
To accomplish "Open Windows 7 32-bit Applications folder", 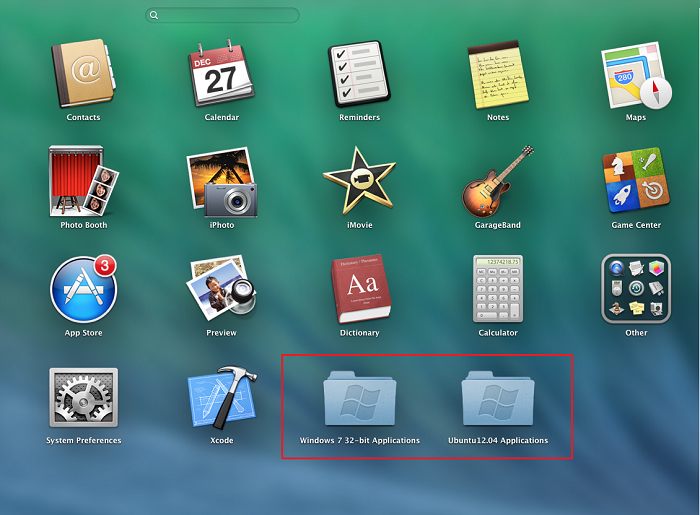I will [x=360, y=398].
